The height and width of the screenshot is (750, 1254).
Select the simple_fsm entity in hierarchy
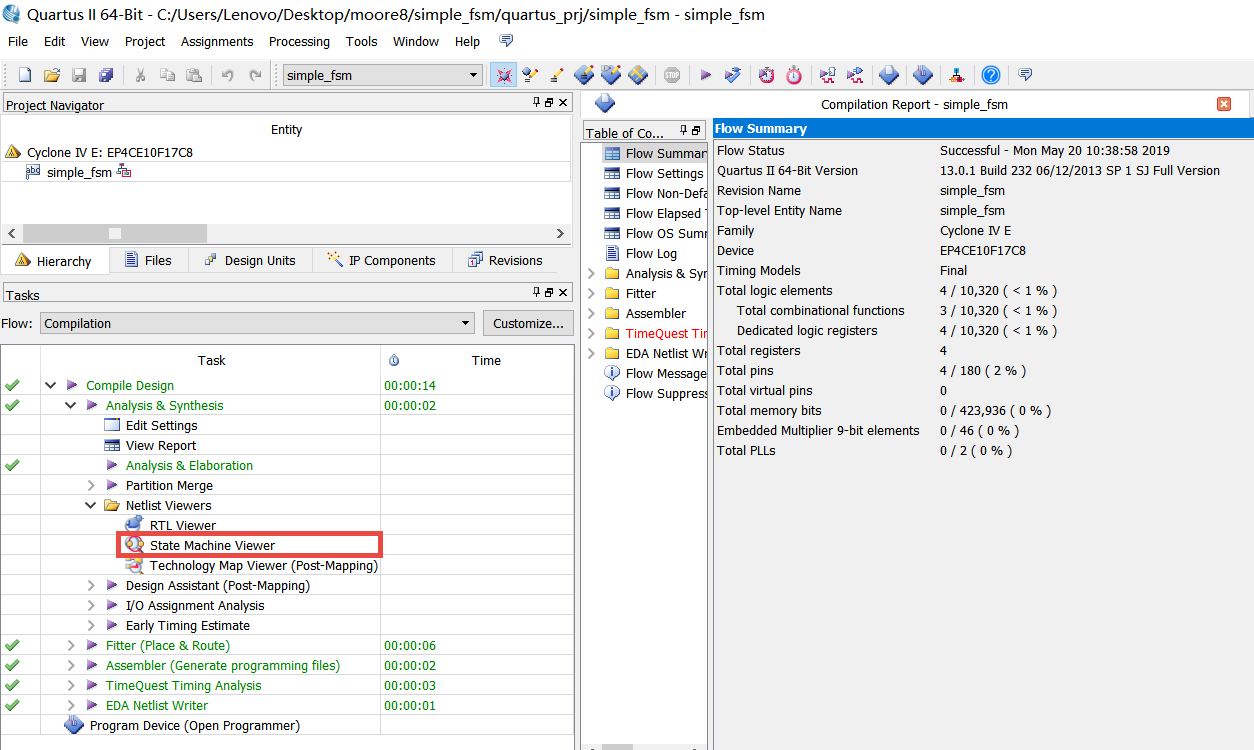79,172
